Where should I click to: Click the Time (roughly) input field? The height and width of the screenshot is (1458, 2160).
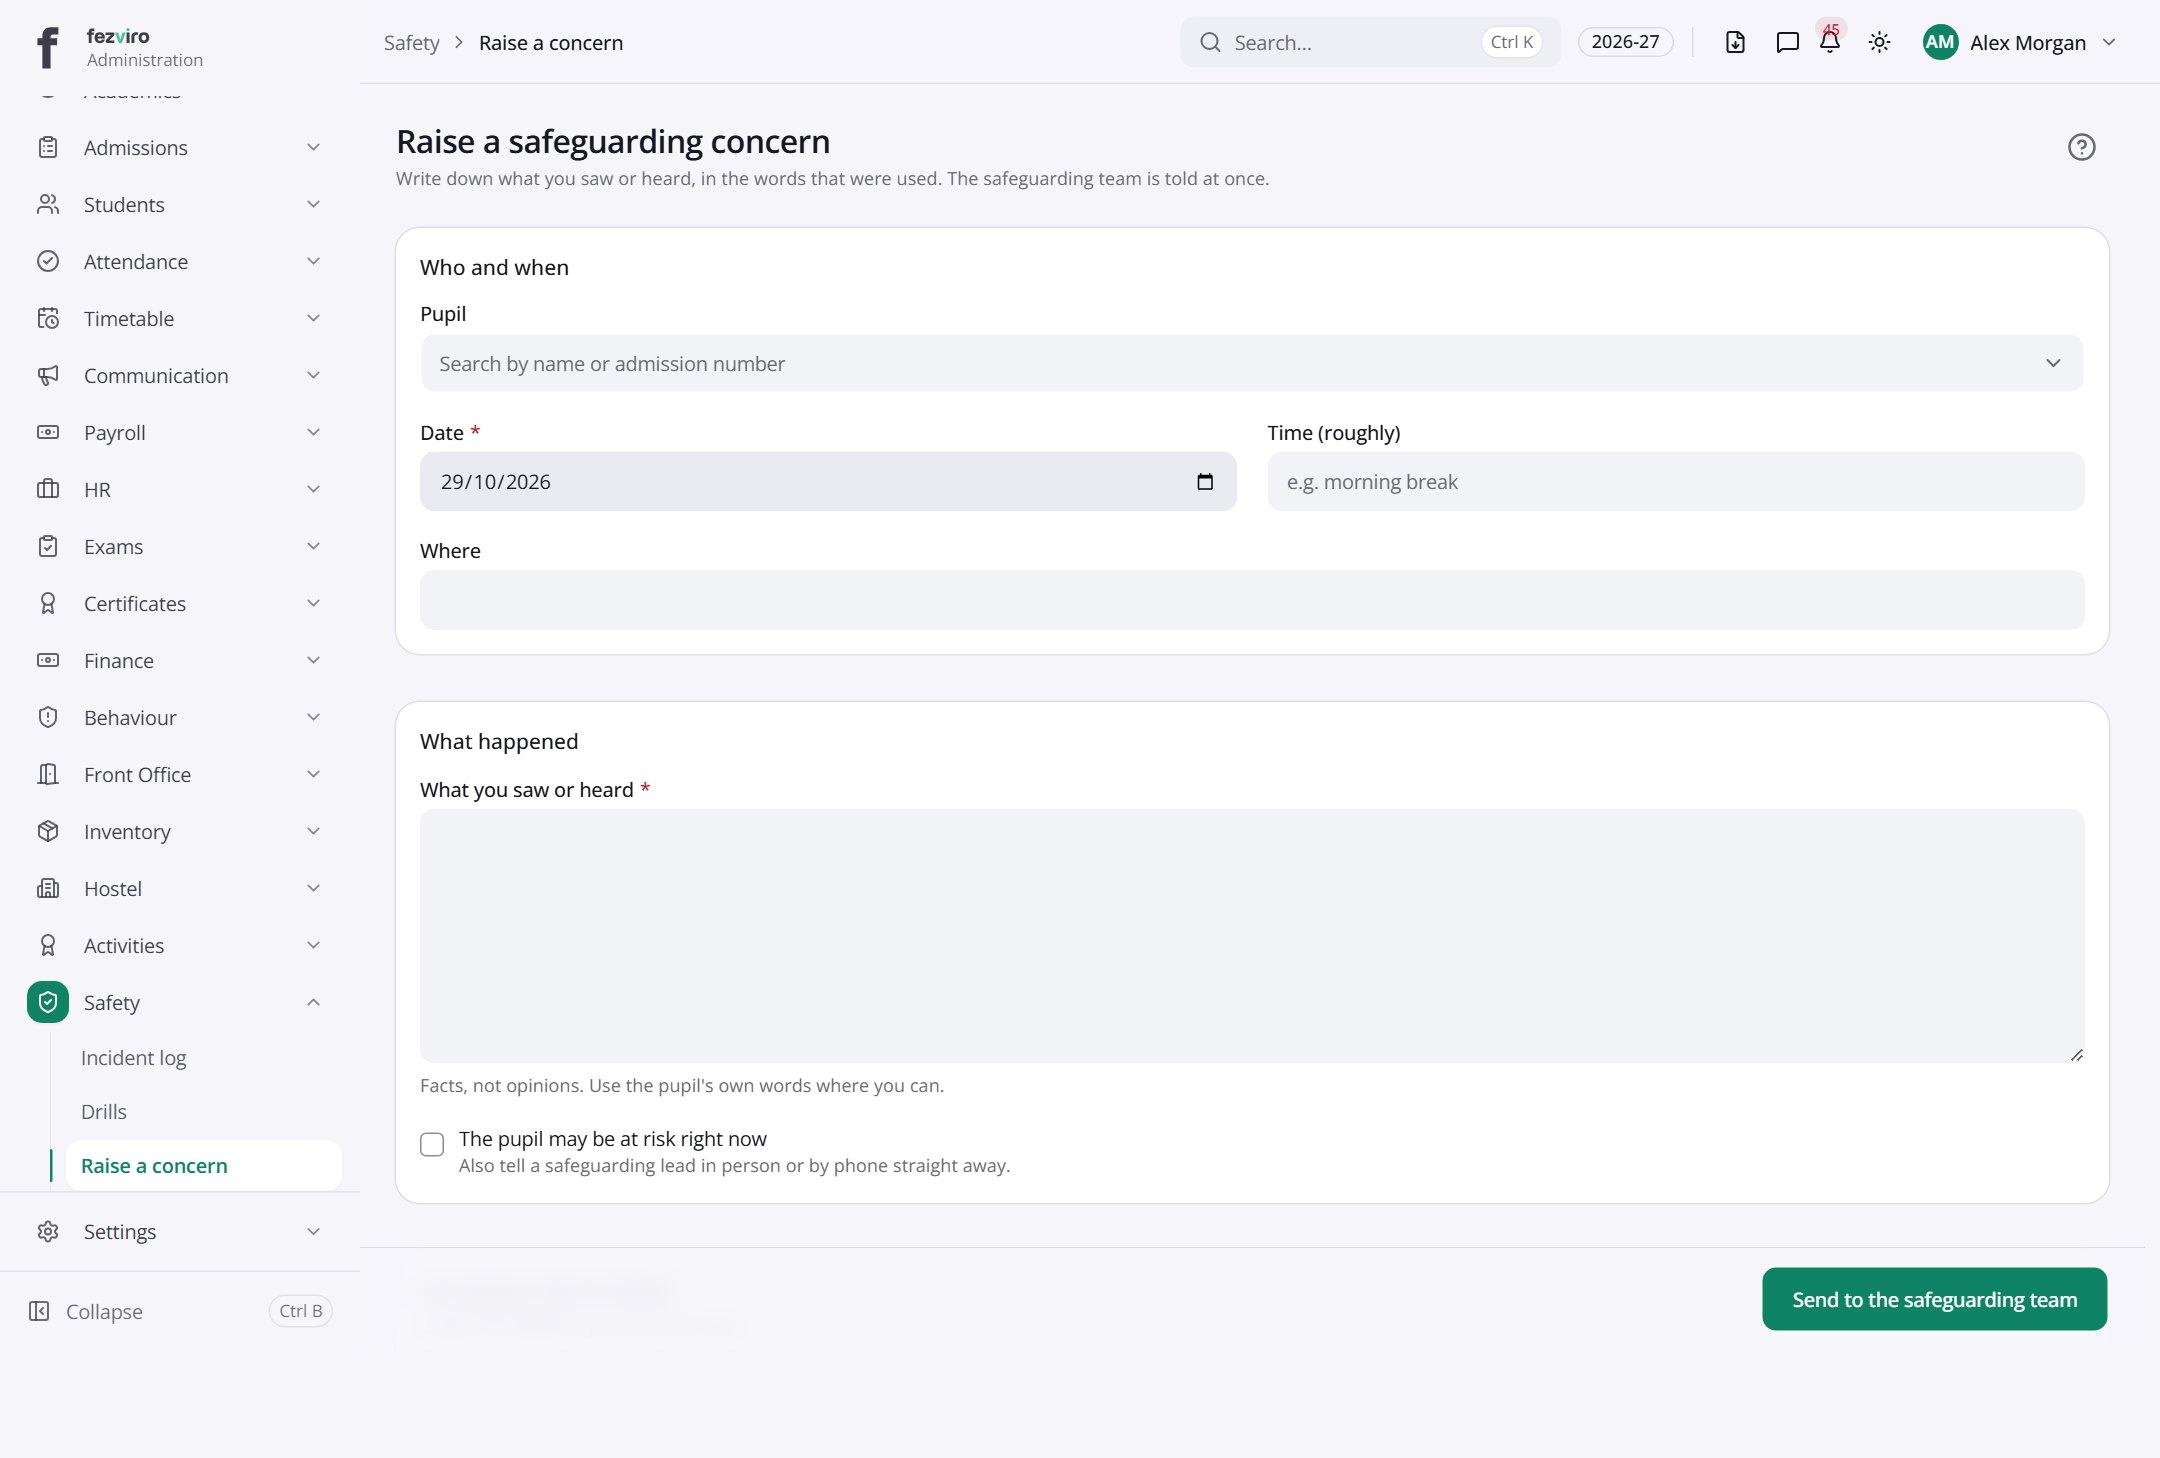tap(1675, 481)
